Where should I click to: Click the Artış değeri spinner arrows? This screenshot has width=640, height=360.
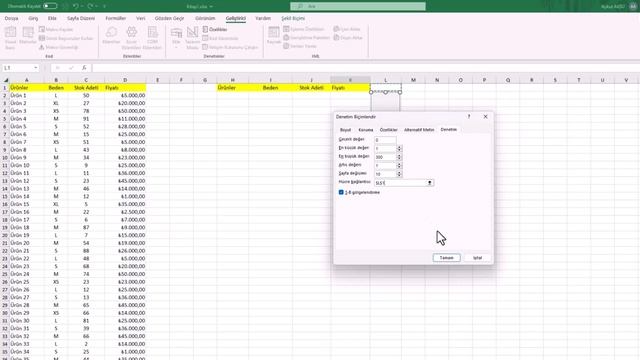399,165
